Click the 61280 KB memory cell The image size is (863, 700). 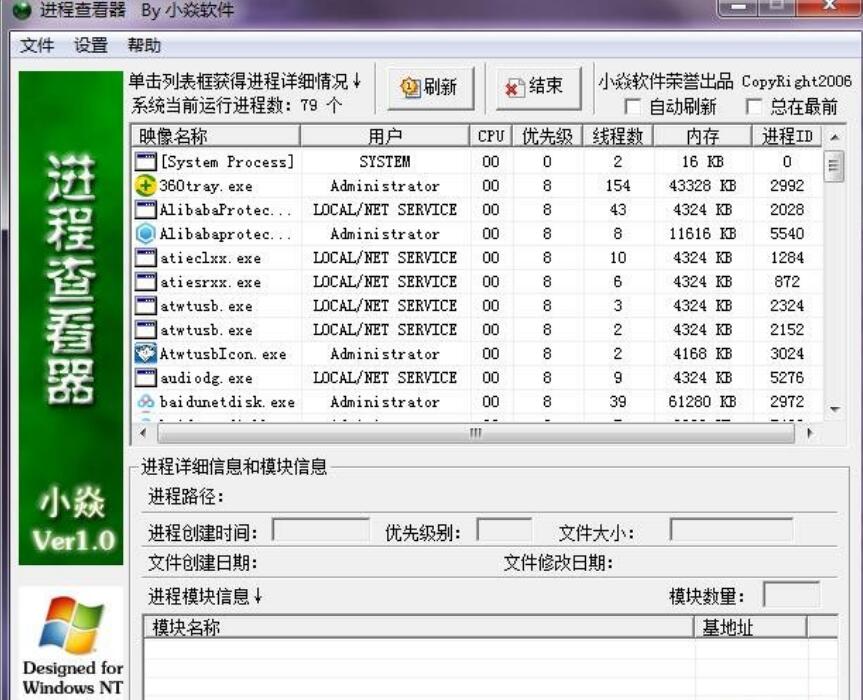point(702,402)
